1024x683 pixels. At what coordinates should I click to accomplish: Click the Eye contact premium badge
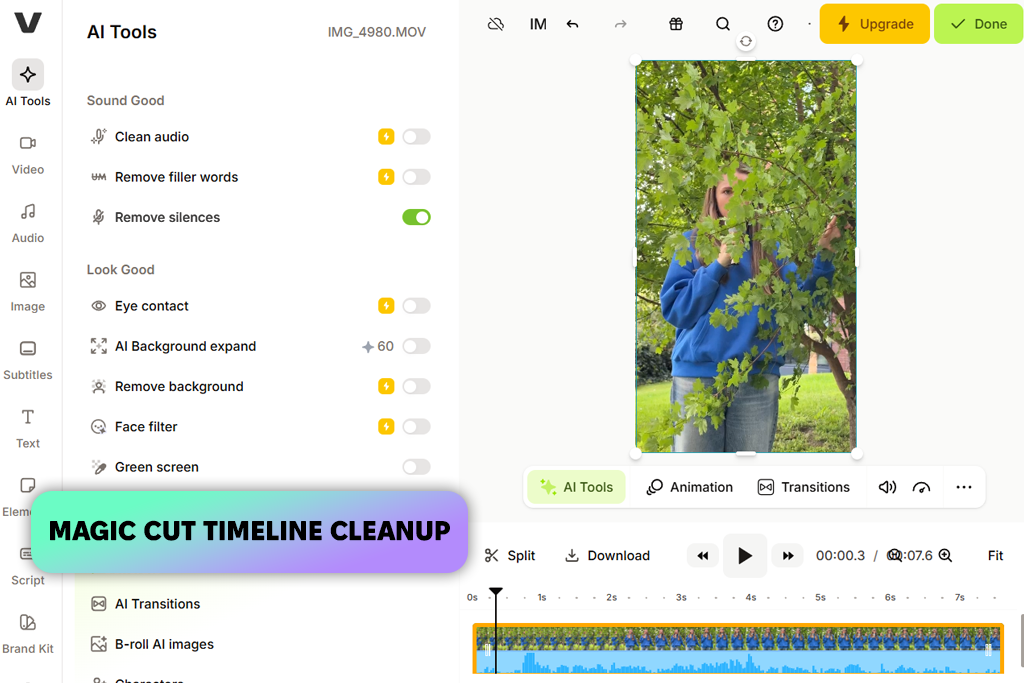[x=386, y=306]
